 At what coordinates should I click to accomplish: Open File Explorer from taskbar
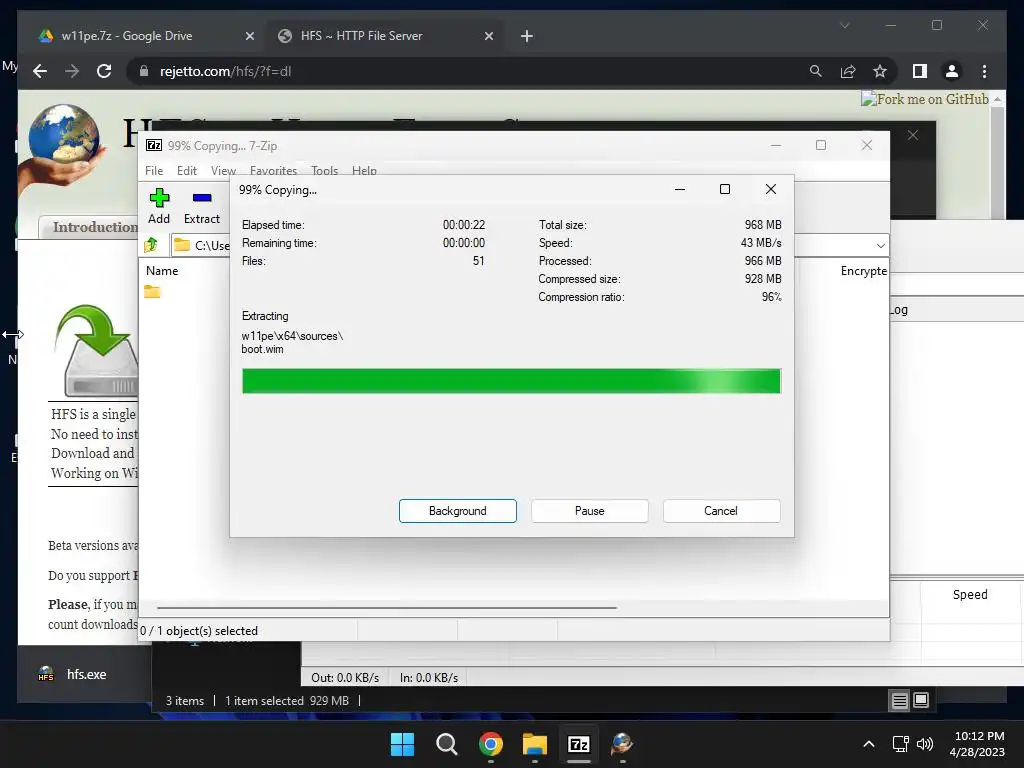click(535, 744)
